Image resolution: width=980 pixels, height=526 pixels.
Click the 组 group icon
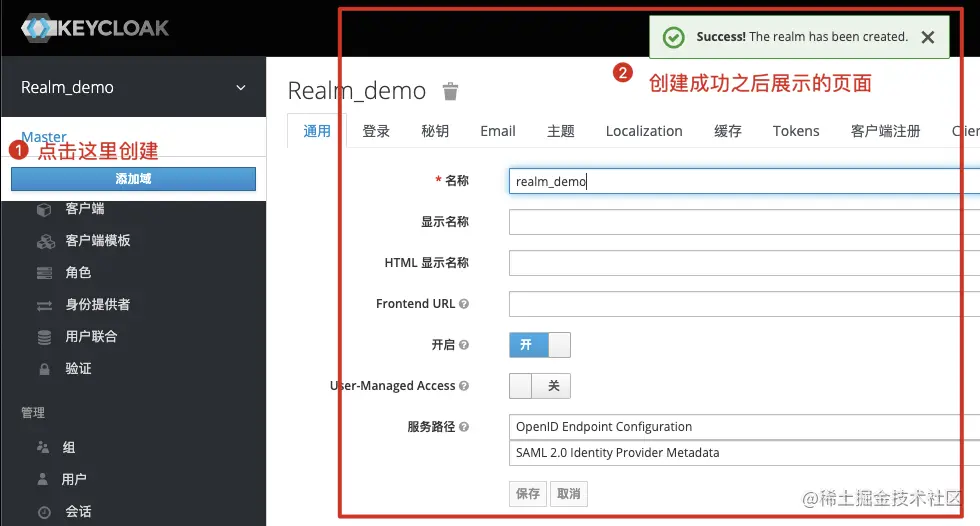coord(43,447)
